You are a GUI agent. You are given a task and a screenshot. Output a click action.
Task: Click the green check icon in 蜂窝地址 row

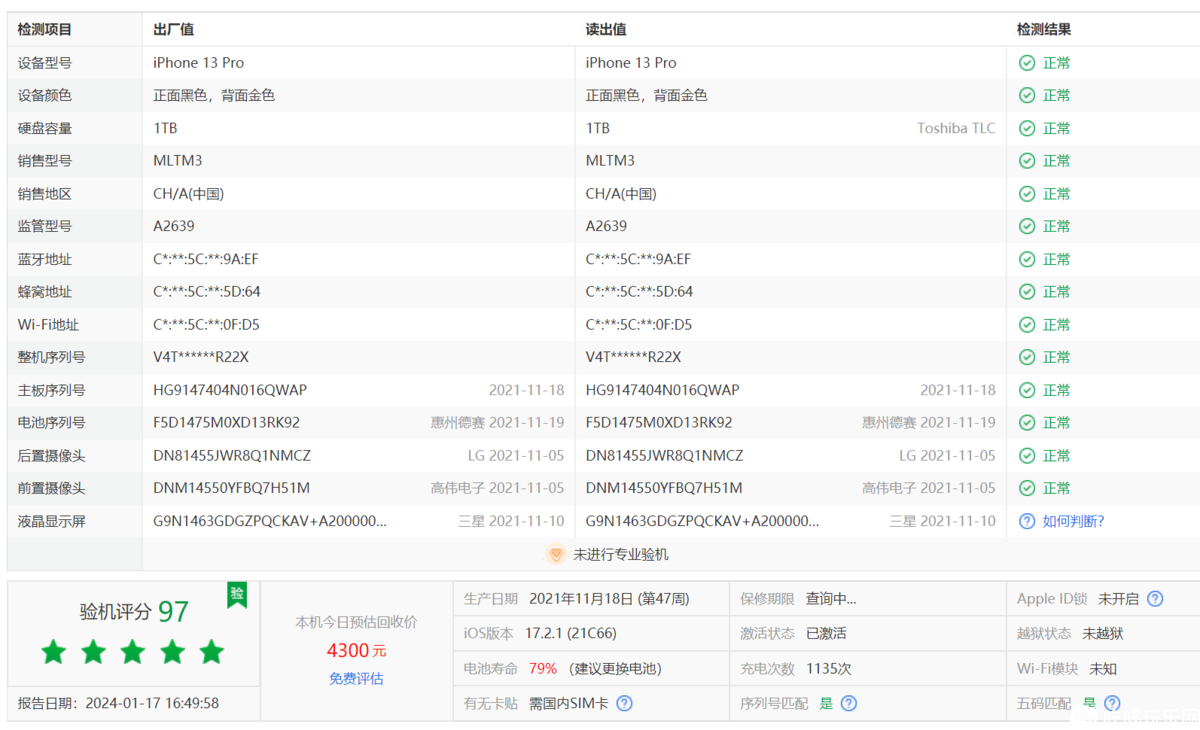click(x=1027, y=292)
